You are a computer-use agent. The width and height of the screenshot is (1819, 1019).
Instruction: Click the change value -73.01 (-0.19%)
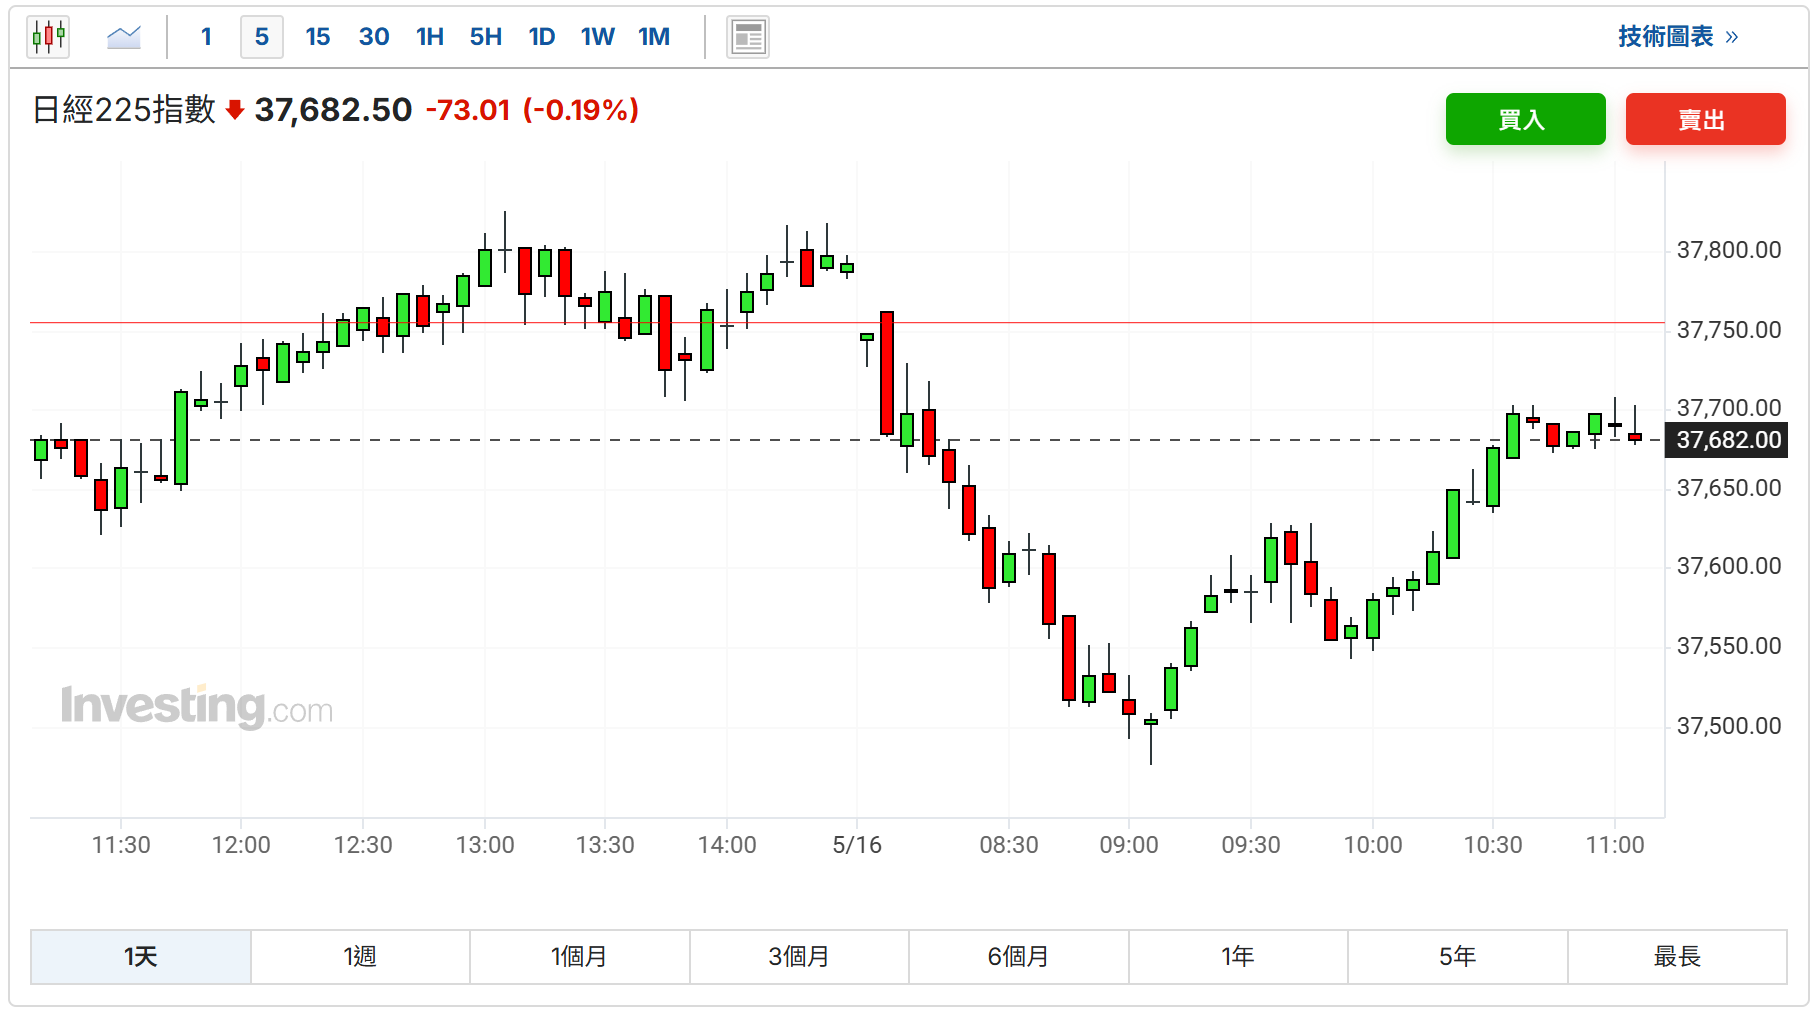532,110
